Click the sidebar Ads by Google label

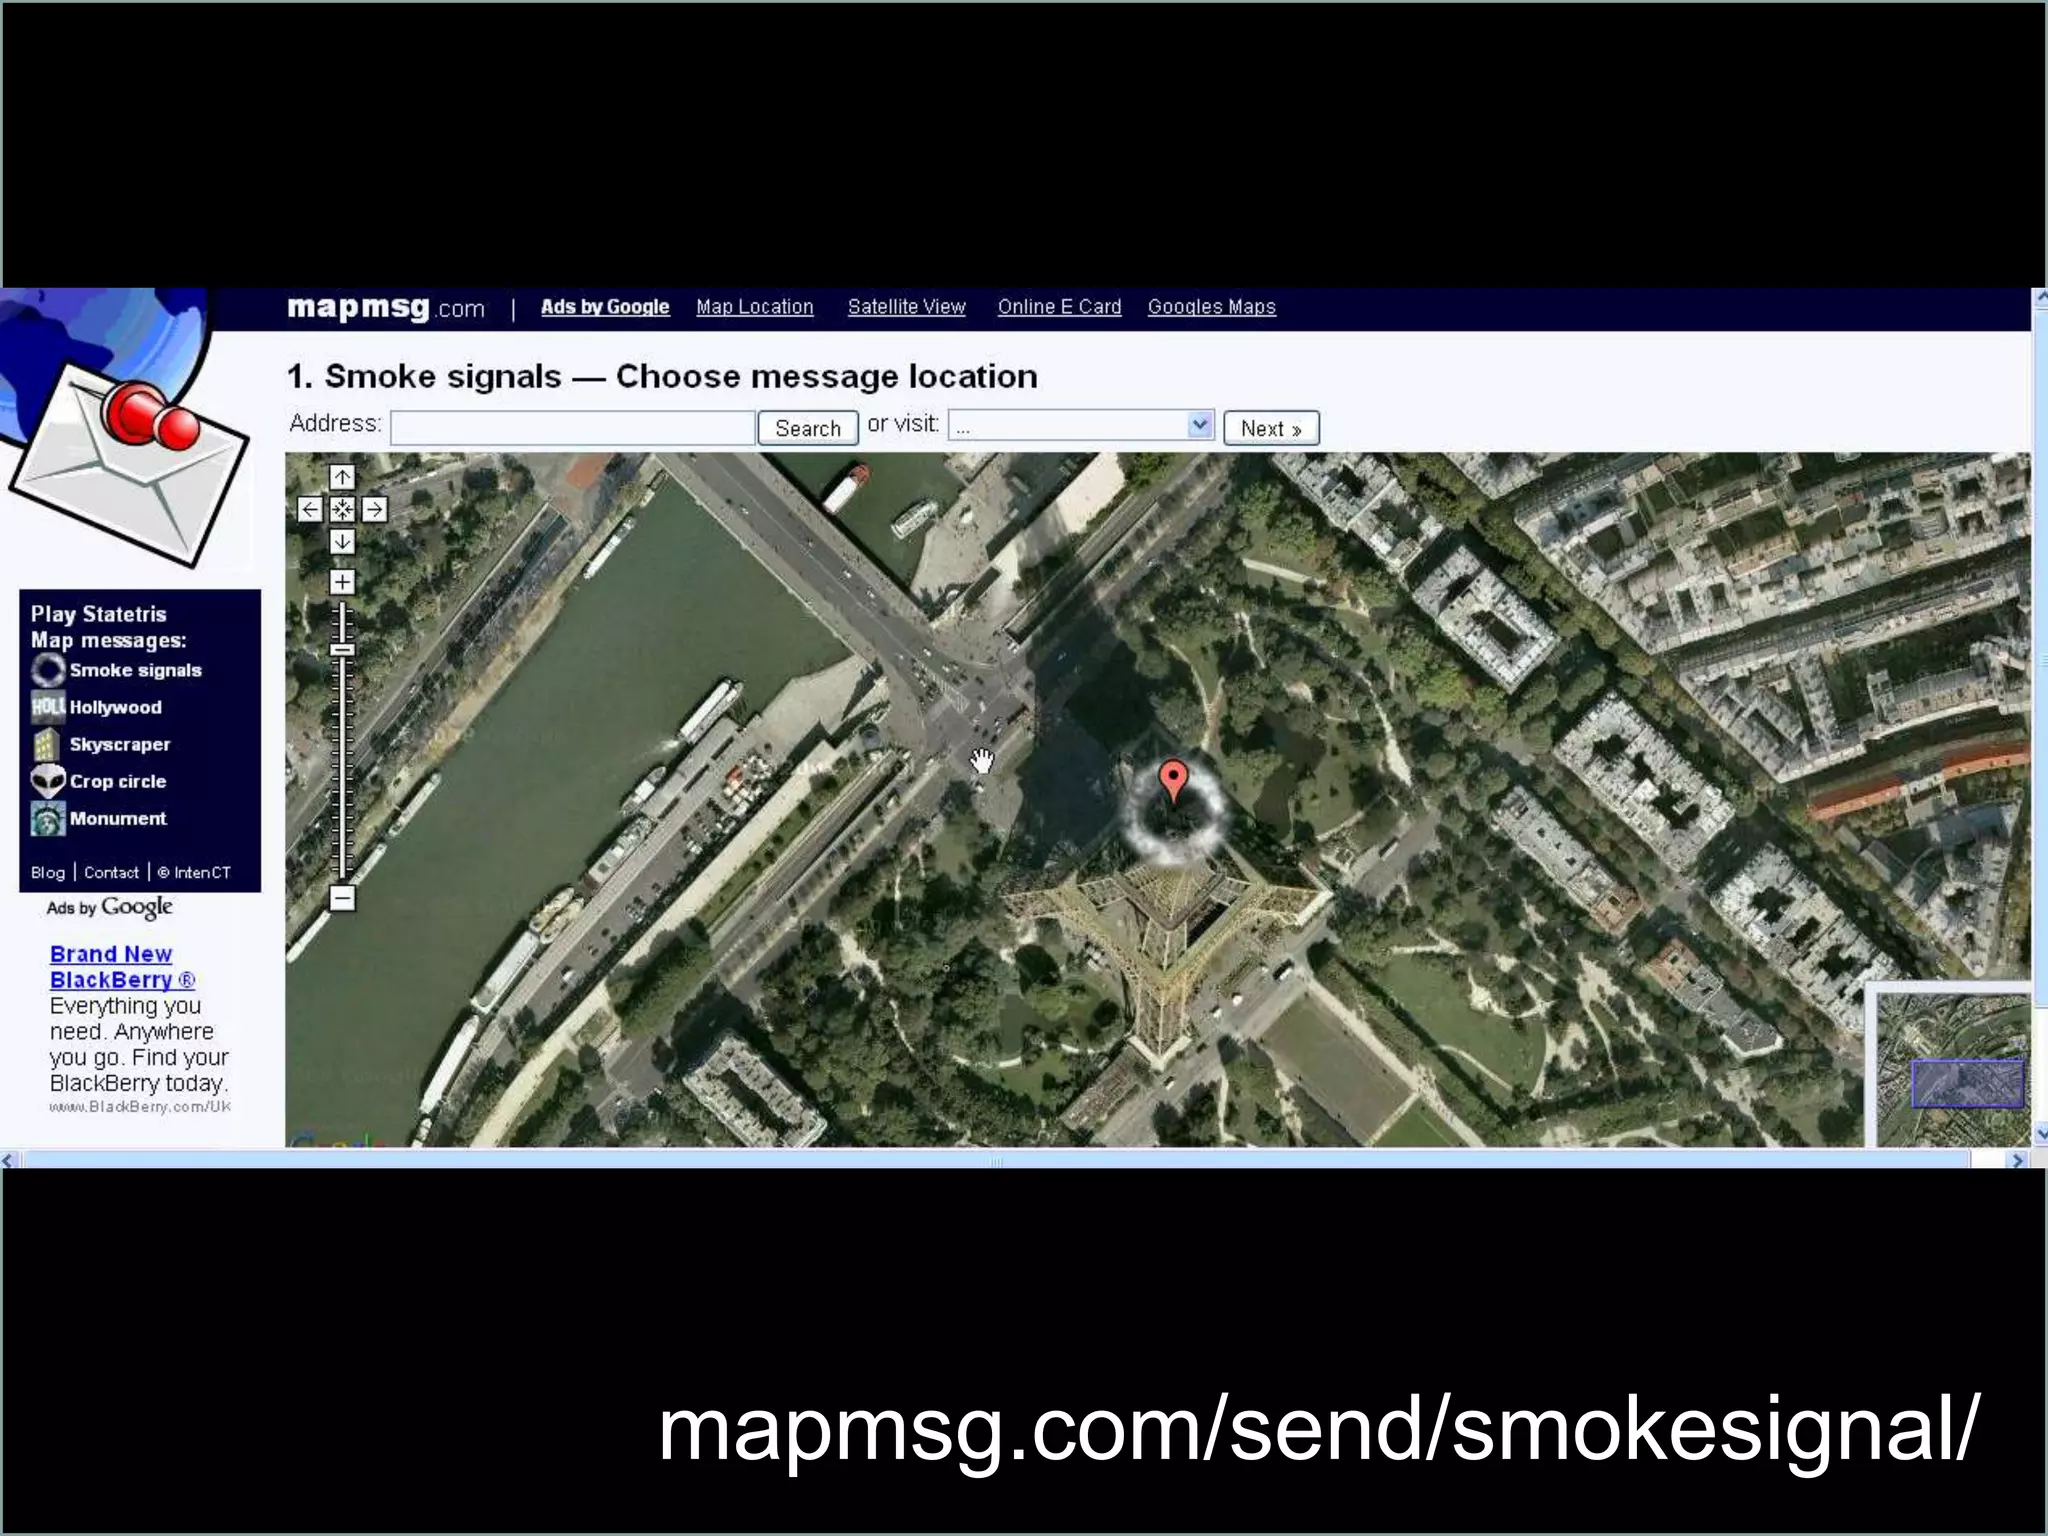coord(110,907)
